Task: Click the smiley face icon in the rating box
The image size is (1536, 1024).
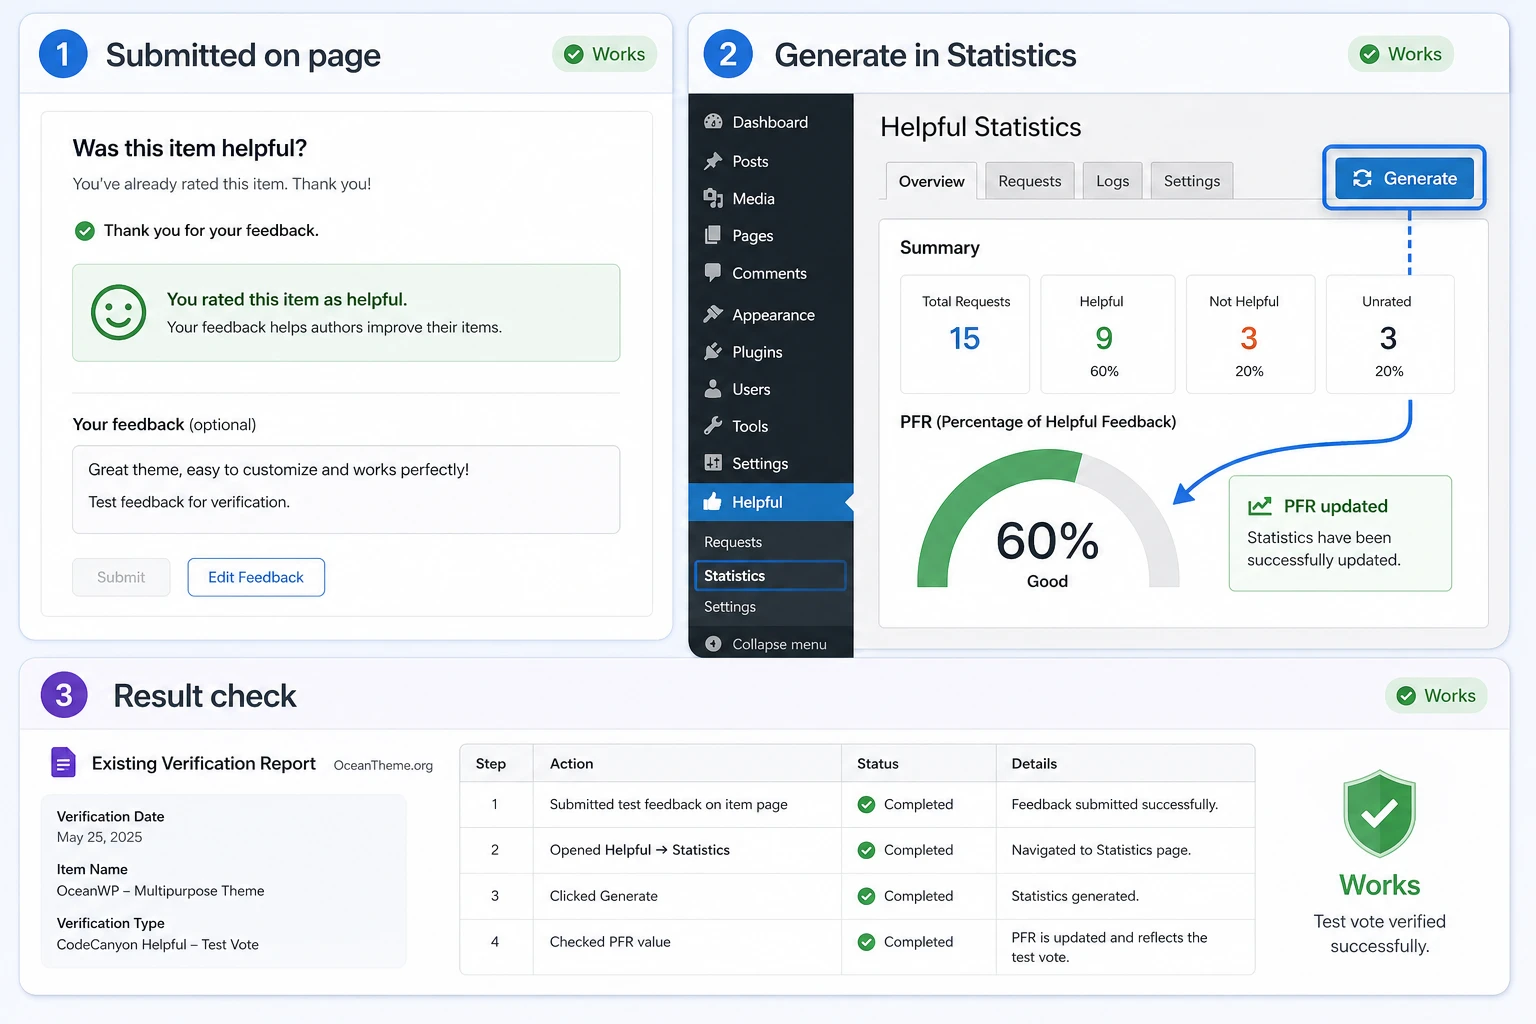Action: 119,312
